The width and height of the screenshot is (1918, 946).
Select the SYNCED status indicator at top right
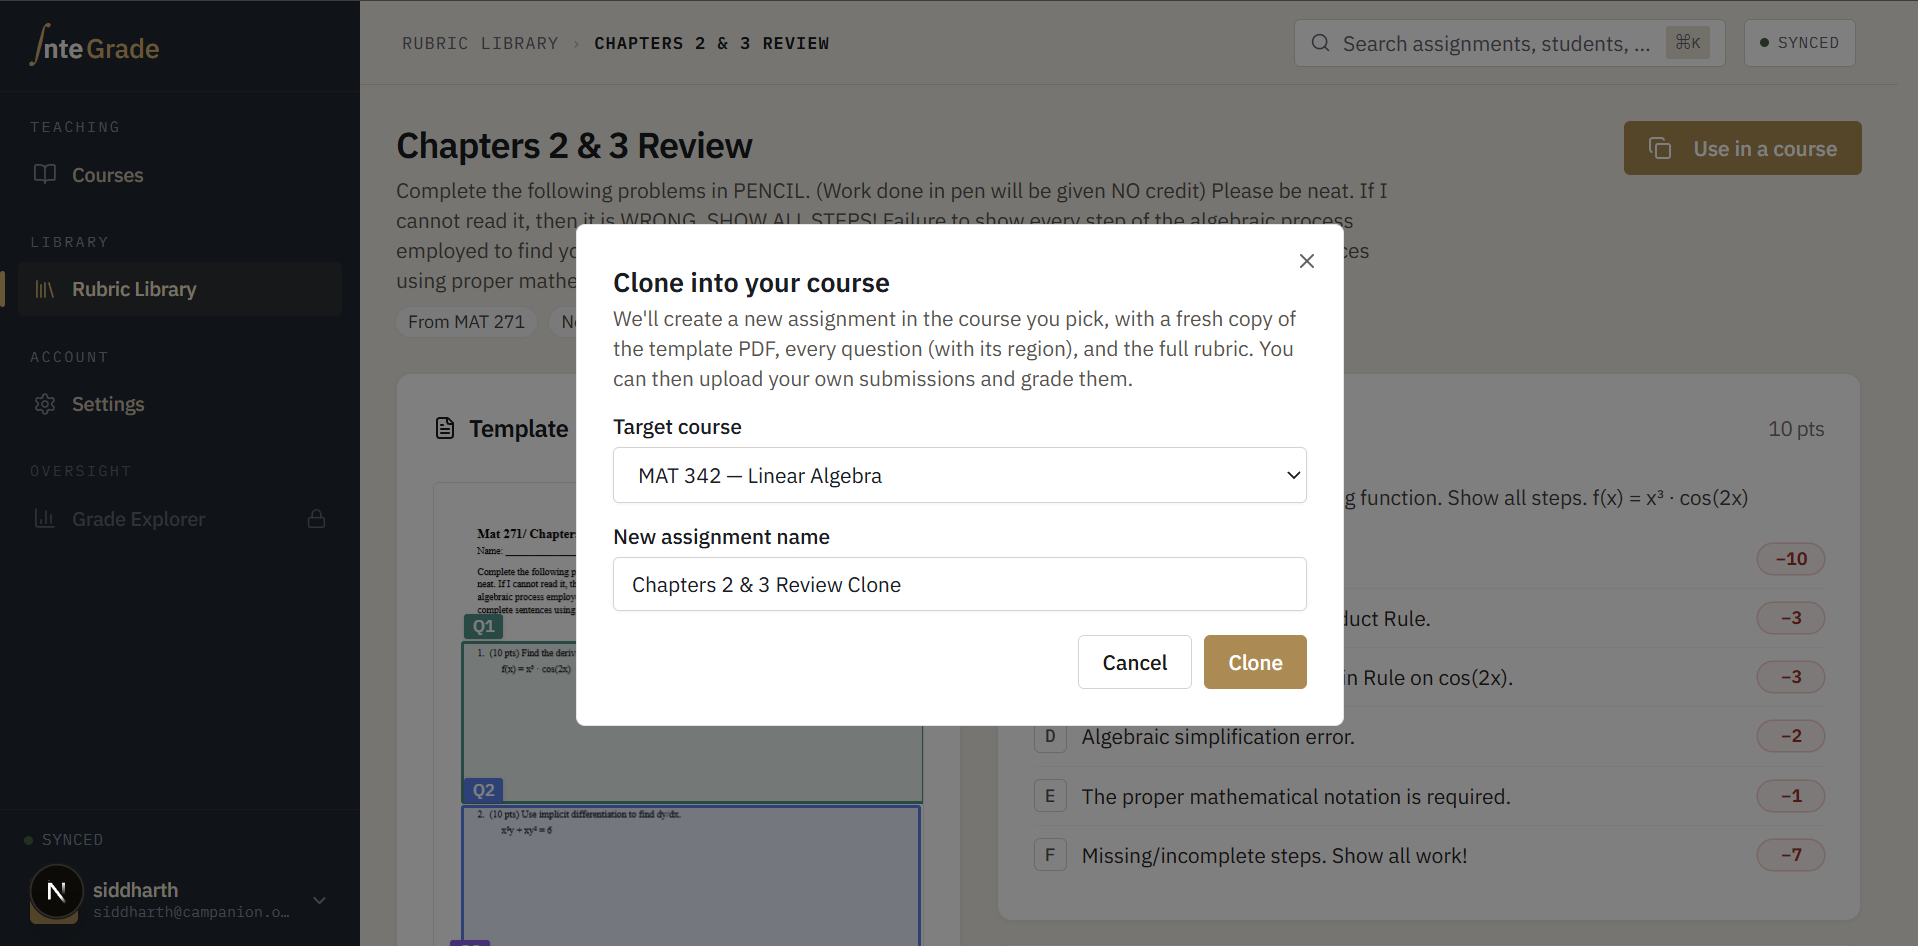[1799, 43]
